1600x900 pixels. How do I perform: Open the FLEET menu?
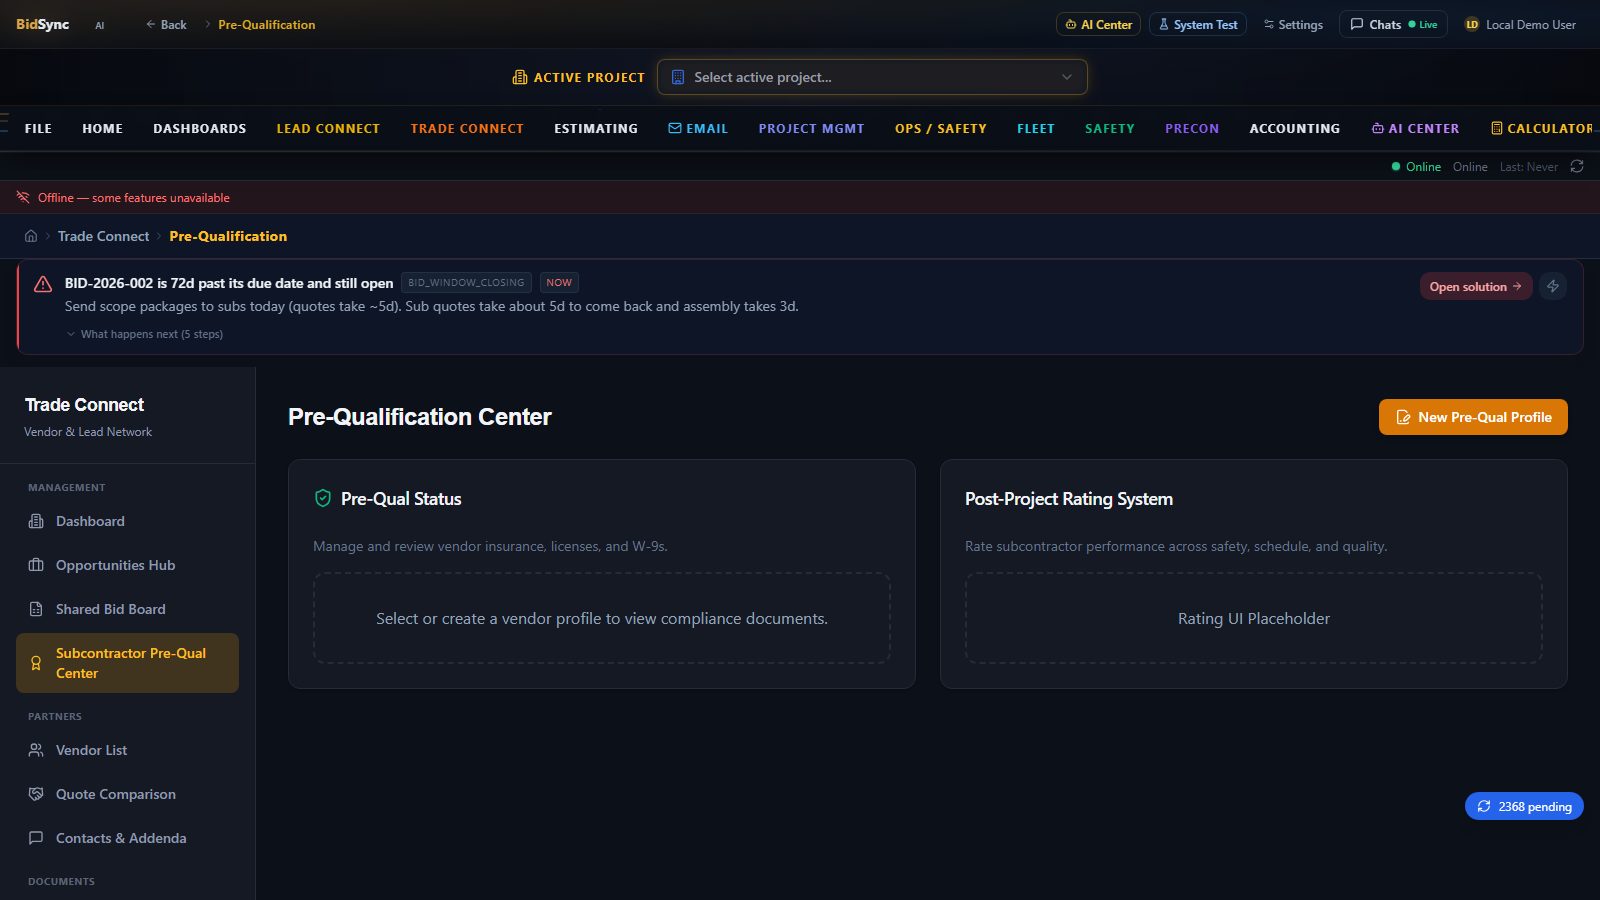[x=1036, y=128]
